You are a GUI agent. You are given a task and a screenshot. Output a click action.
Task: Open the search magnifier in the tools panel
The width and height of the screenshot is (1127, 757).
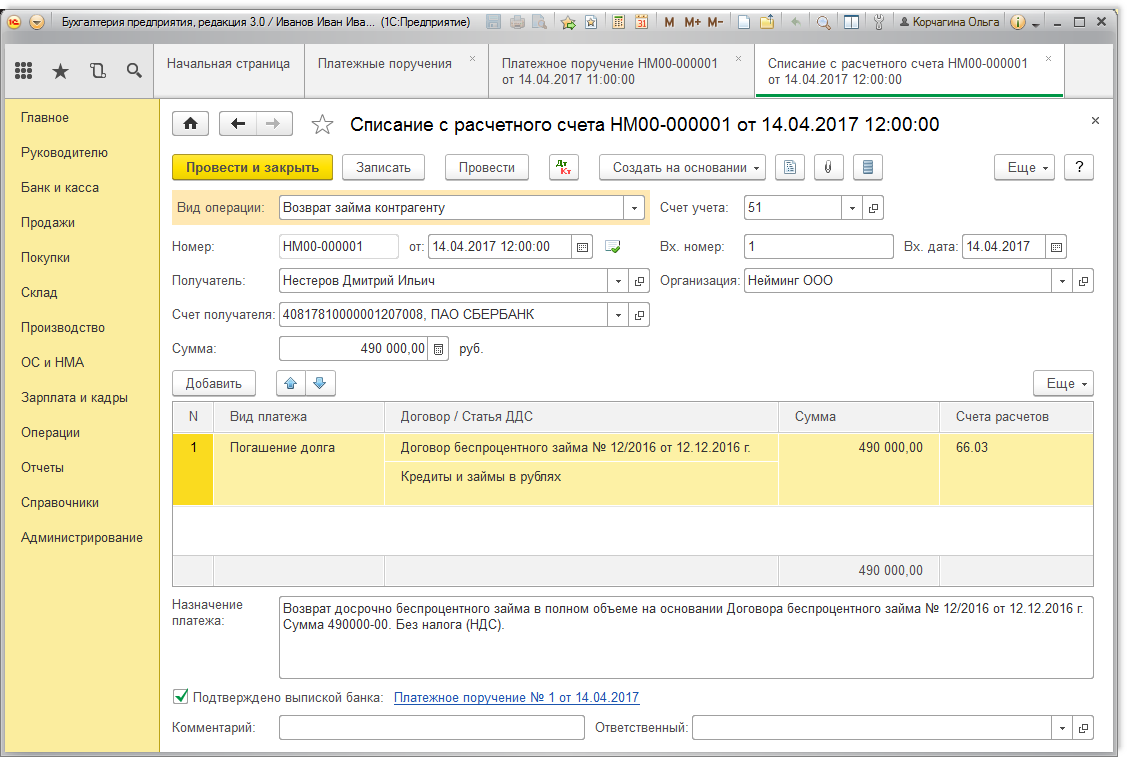pos(134,70)
